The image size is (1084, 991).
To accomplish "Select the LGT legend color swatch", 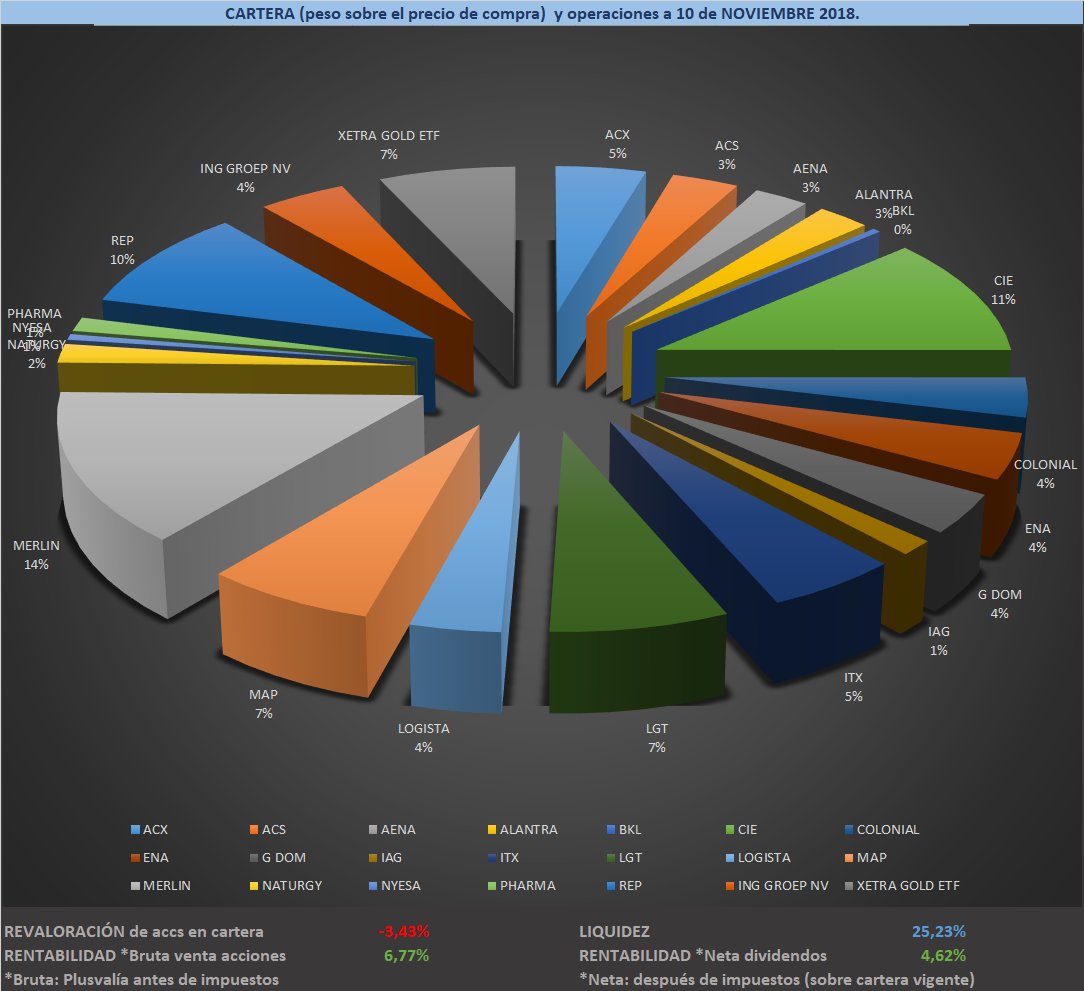I will (611, 858).
